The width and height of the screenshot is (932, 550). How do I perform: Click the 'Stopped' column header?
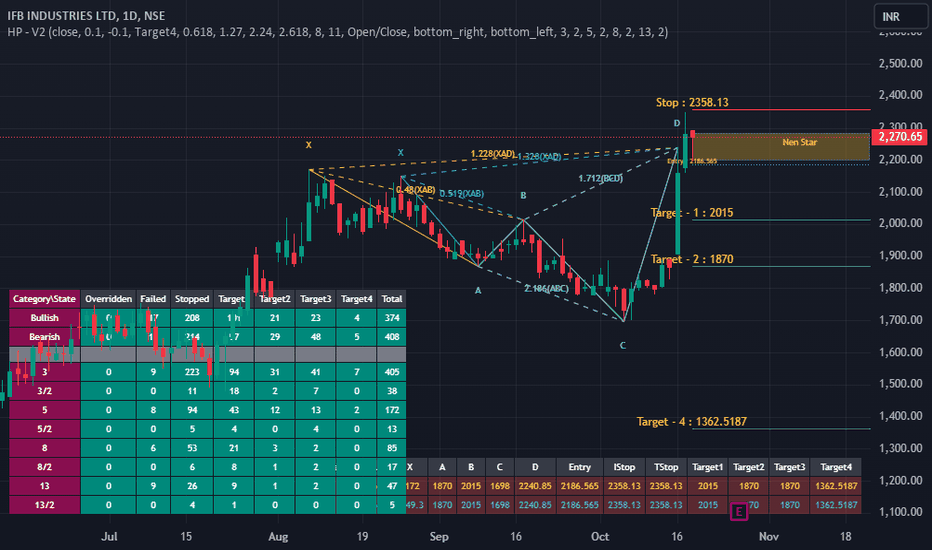(x=192, y=299)
